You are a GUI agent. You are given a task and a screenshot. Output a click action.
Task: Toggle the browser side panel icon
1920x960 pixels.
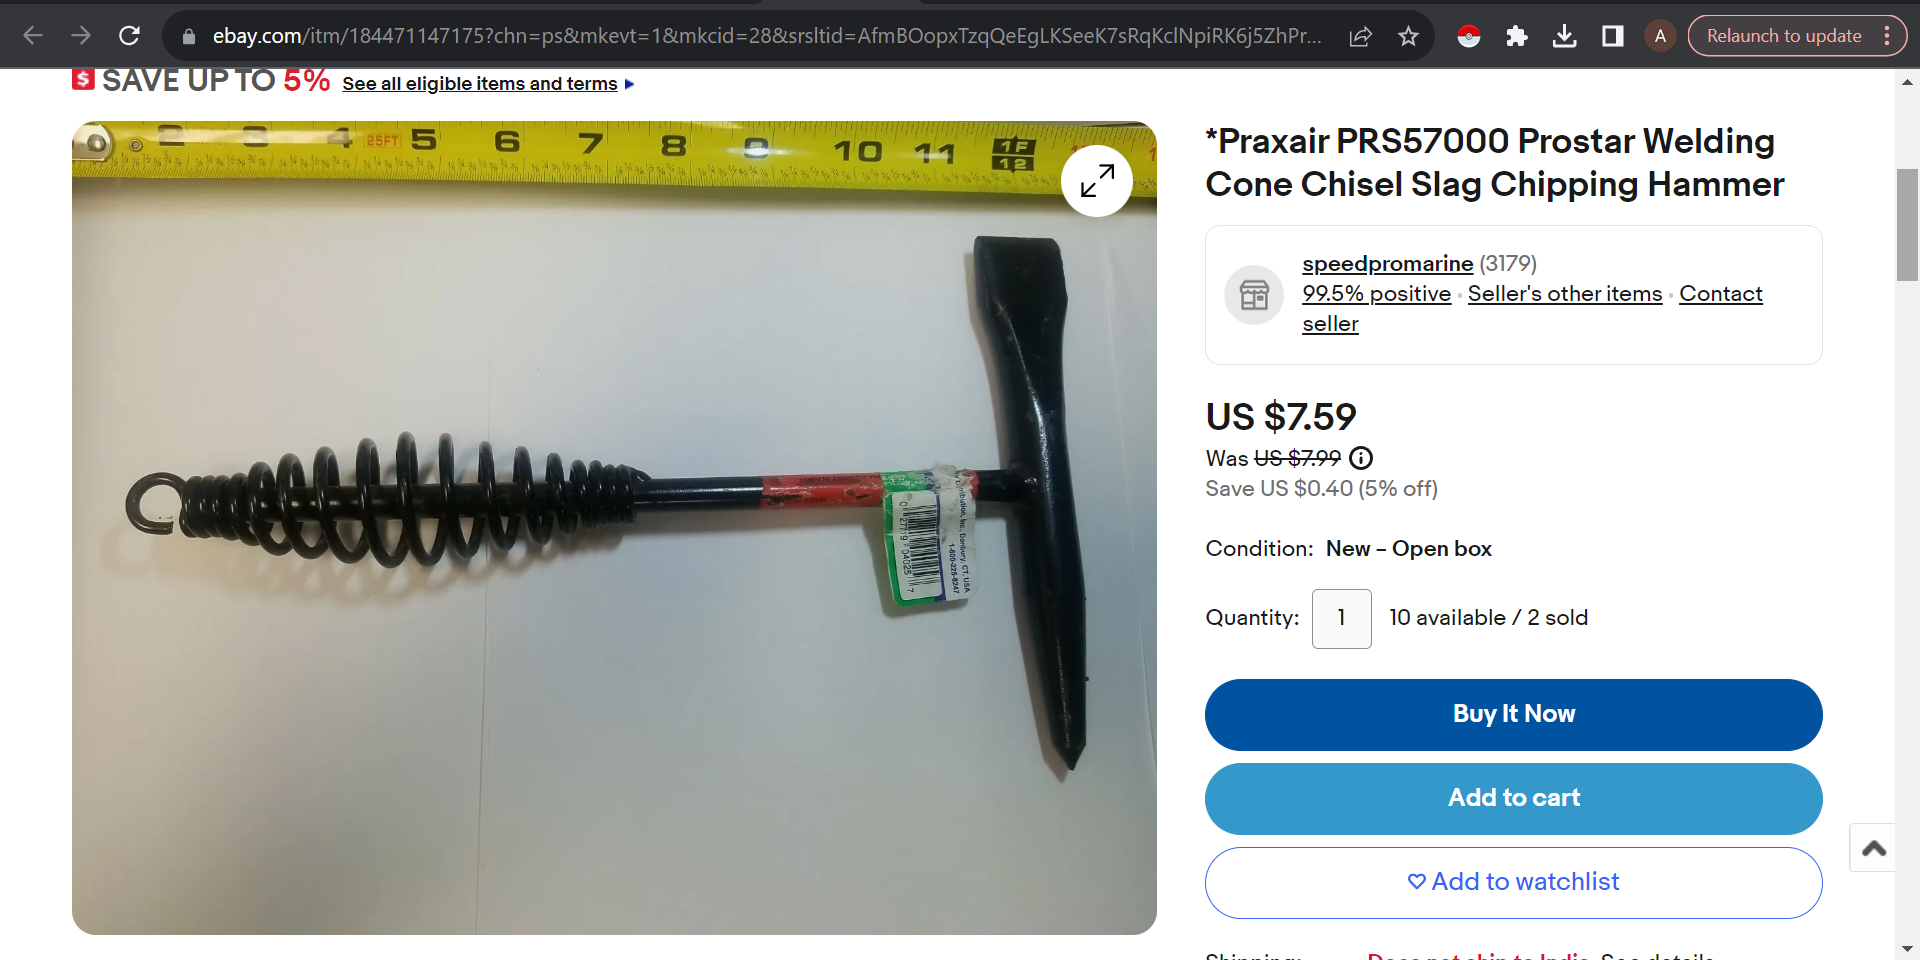click(x=1612, y=37)
